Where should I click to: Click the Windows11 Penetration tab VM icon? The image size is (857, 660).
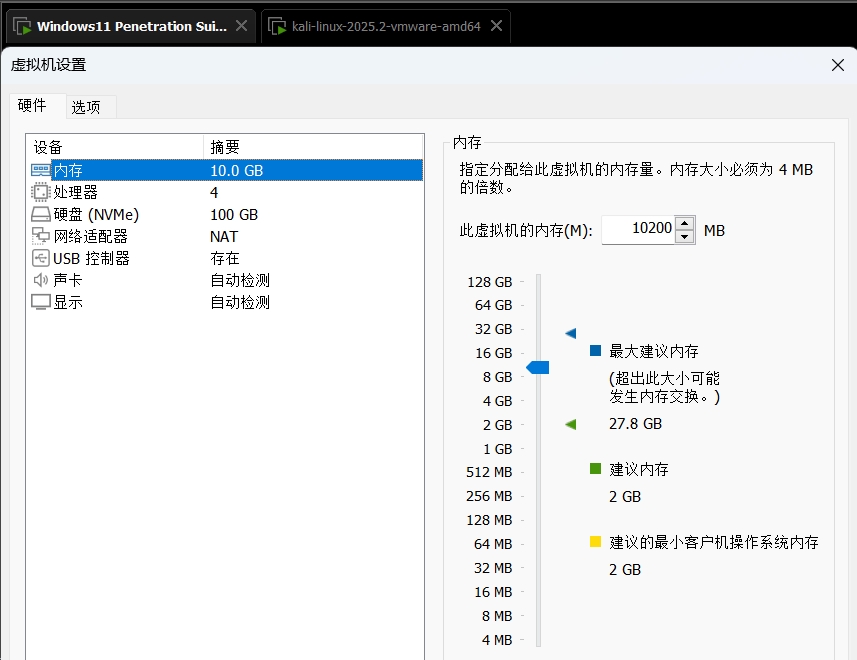pos(22,26)
